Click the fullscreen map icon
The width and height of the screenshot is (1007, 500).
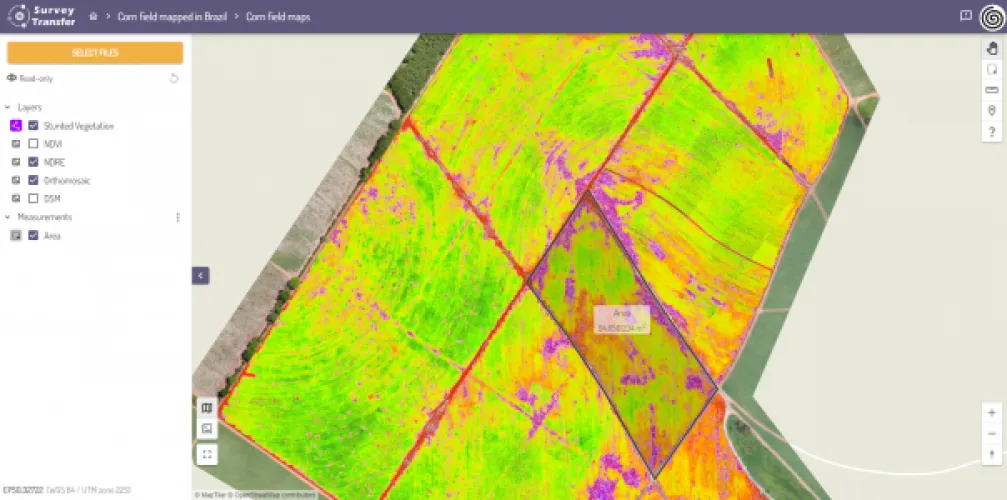207,454
